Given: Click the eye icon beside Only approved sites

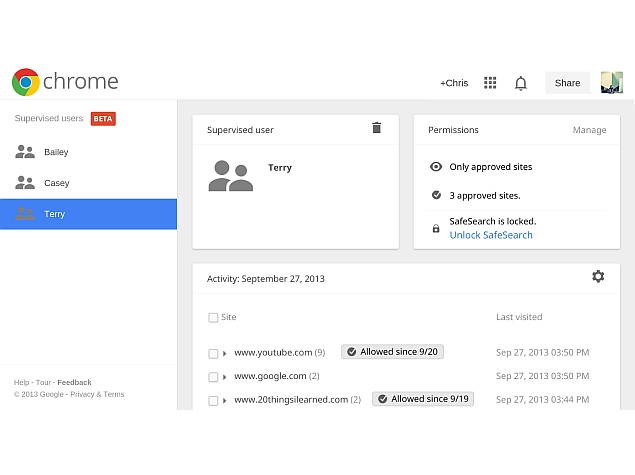Looking at the screenshot, I should tap(436, 166).
